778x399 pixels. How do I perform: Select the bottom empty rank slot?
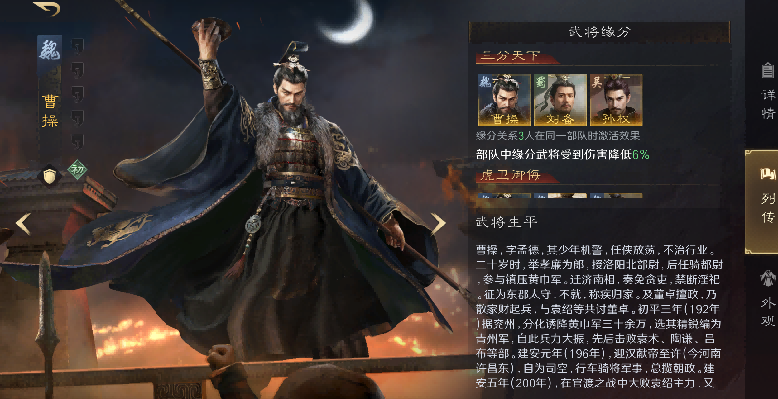(77, 141)
